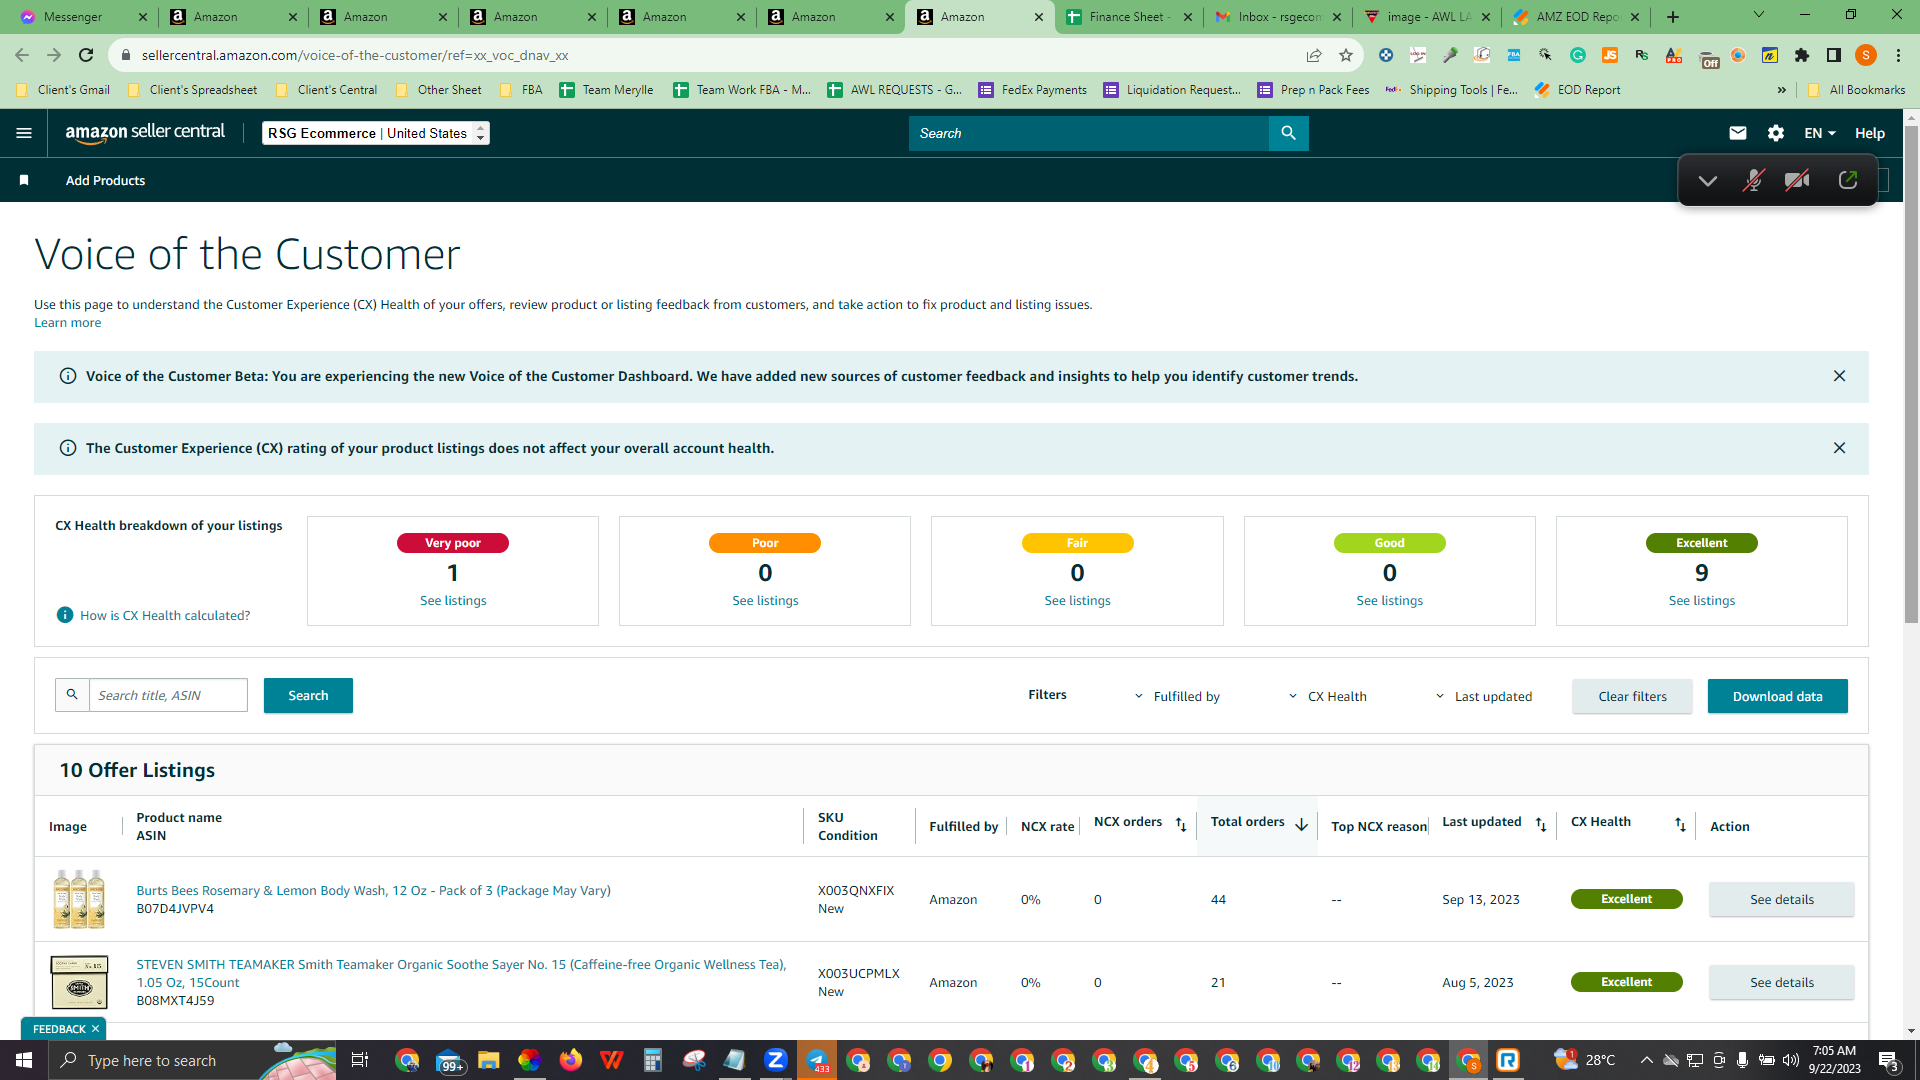Open the Windows Start menu
The width and height of the screenshot is (1920, 1080).
(x=24, y=1060)
